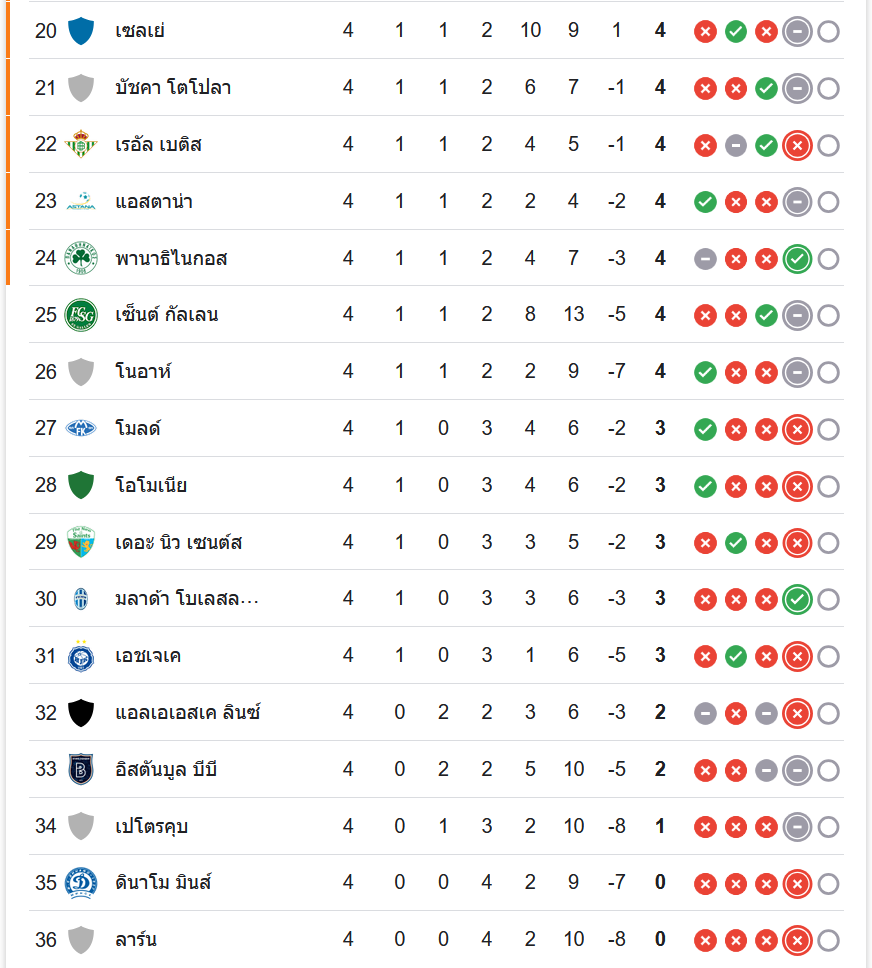872x968 pixels.
Task: Click Noah's (โนอาห์) green win icon
Action: point(705,373)
